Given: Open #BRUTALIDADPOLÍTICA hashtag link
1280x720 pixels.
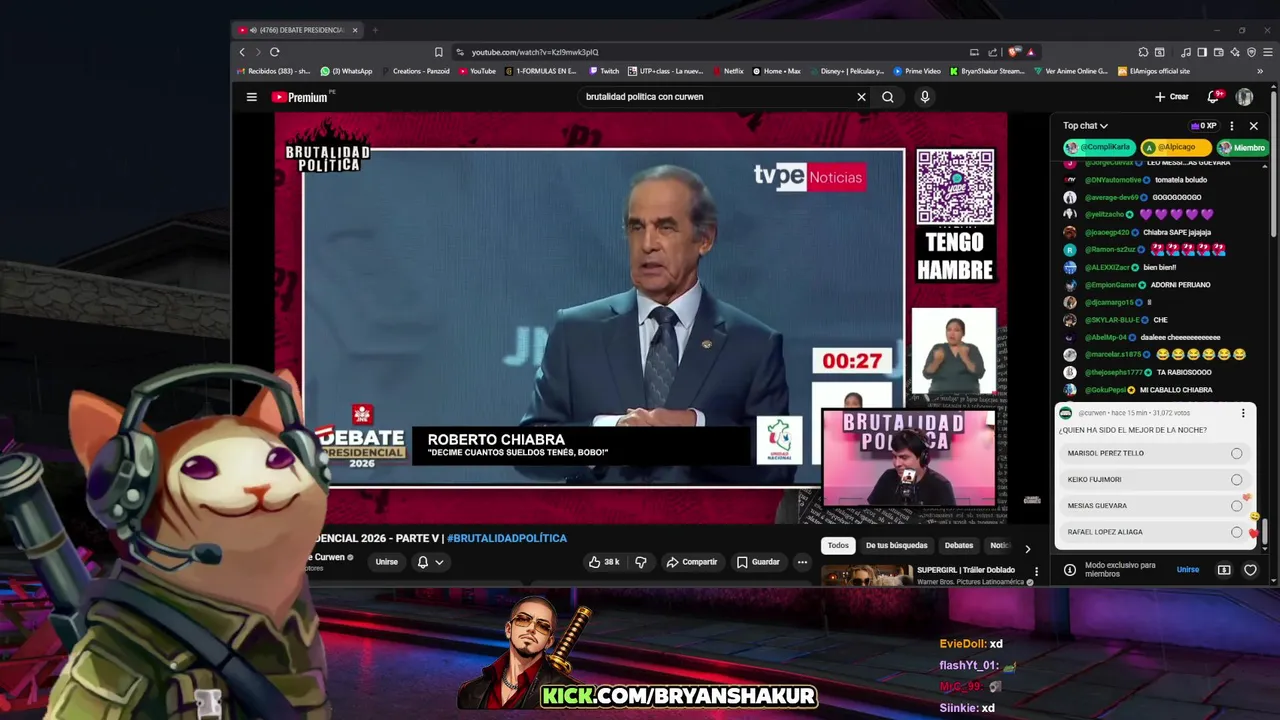Looking at the screenshot, I should click(507, 538).
